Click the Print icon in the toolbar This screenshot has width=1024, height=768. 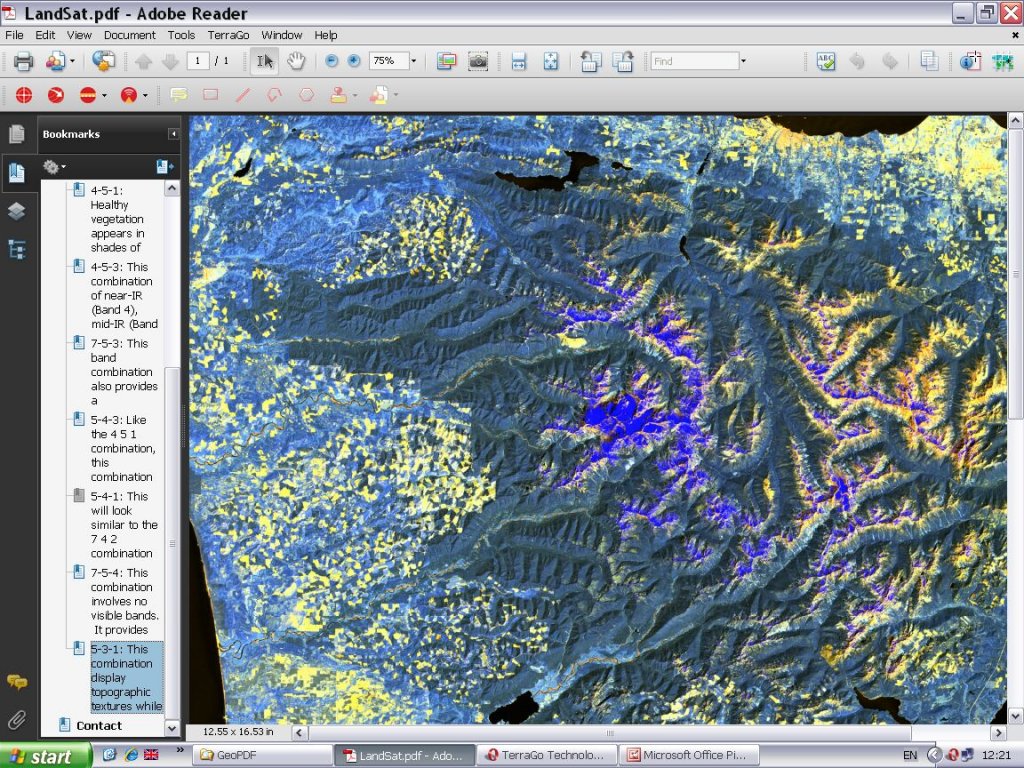(x=23, y=61)
